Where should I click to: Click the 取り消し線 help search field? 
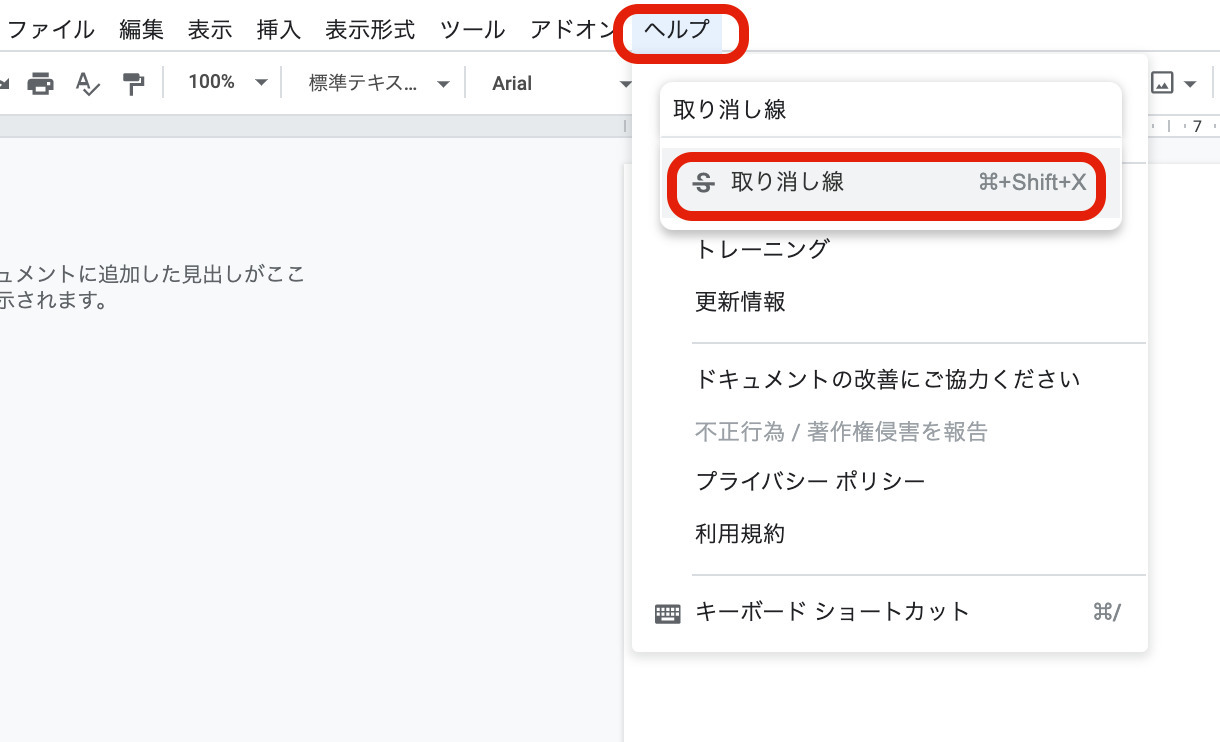[x=890, y=110]
